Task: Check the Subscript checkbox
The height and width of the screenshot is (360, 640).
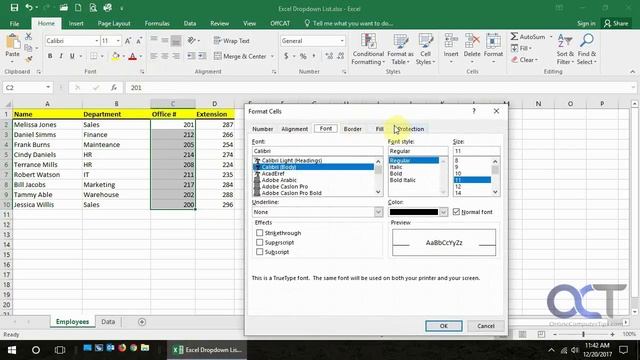Action: point(259,252)
